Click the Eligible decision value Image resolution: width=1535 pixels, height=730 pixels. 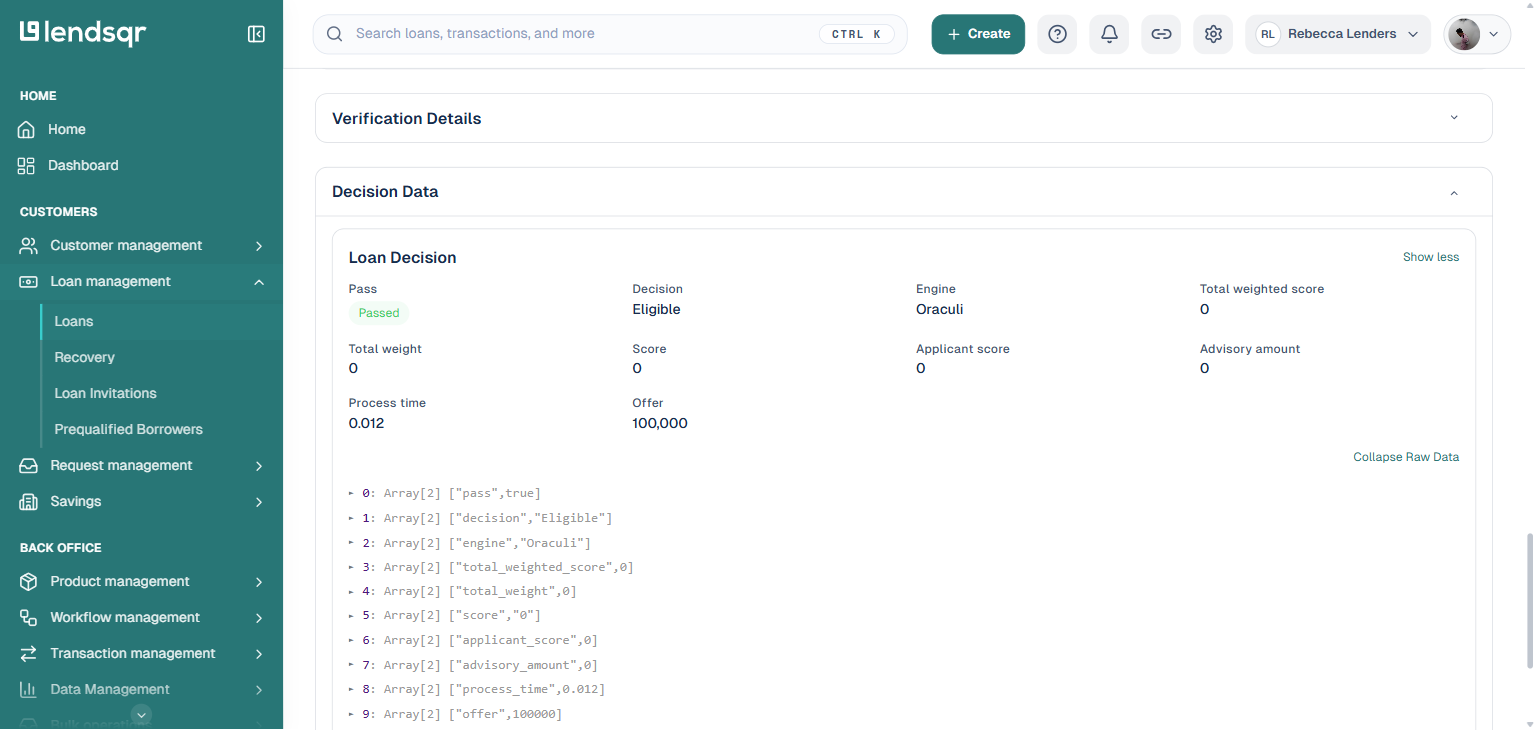pyautogui.click(x=656, y=310)
